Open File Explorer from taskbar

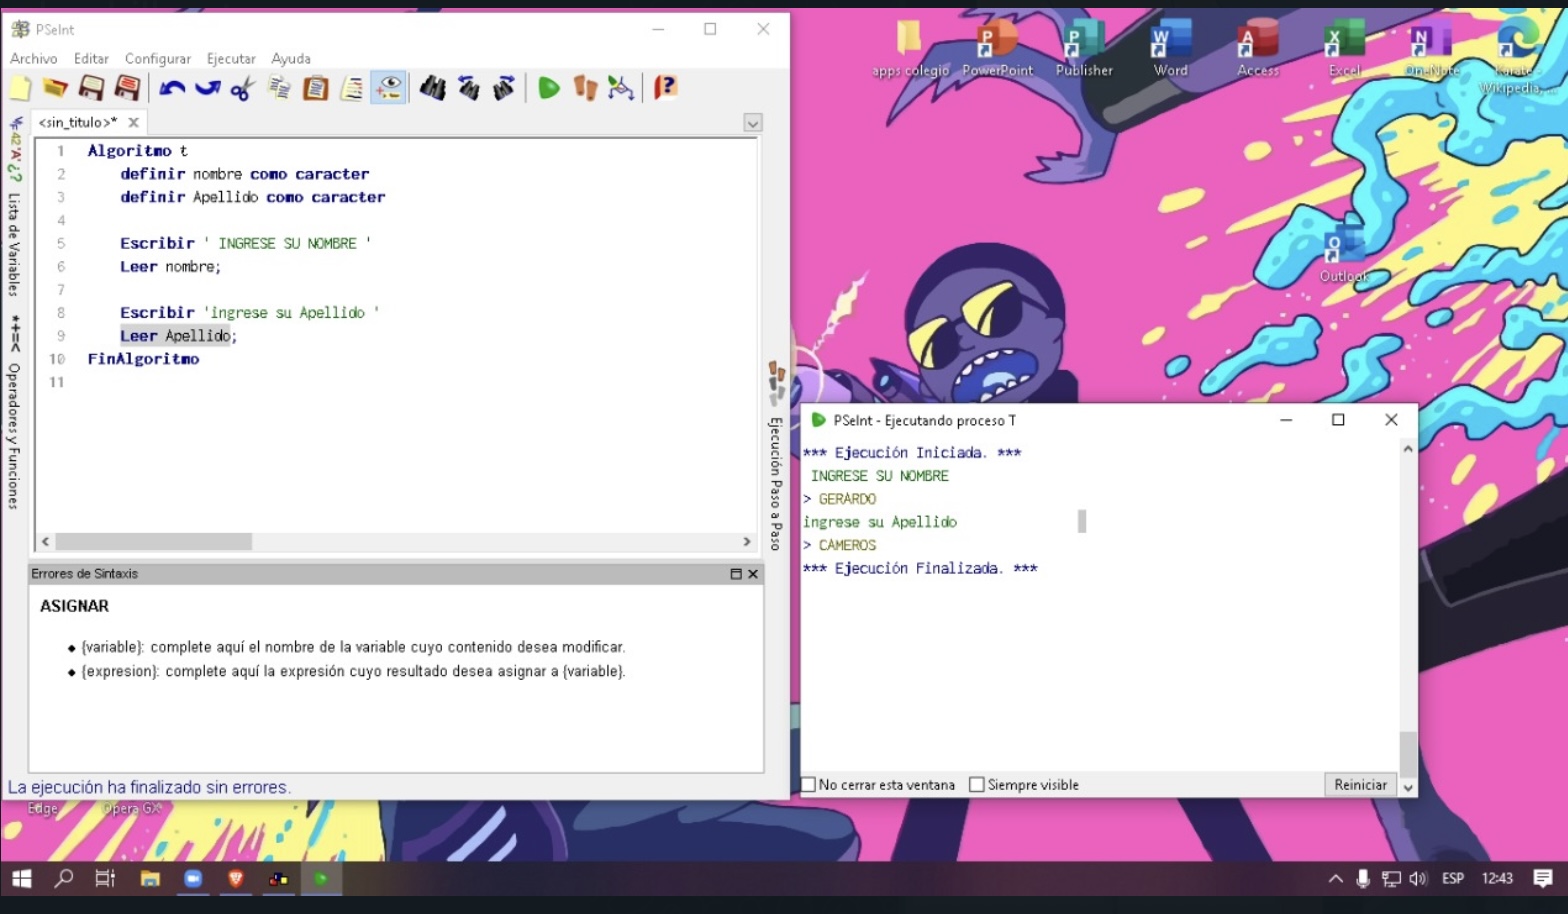[x=150, y=879]
